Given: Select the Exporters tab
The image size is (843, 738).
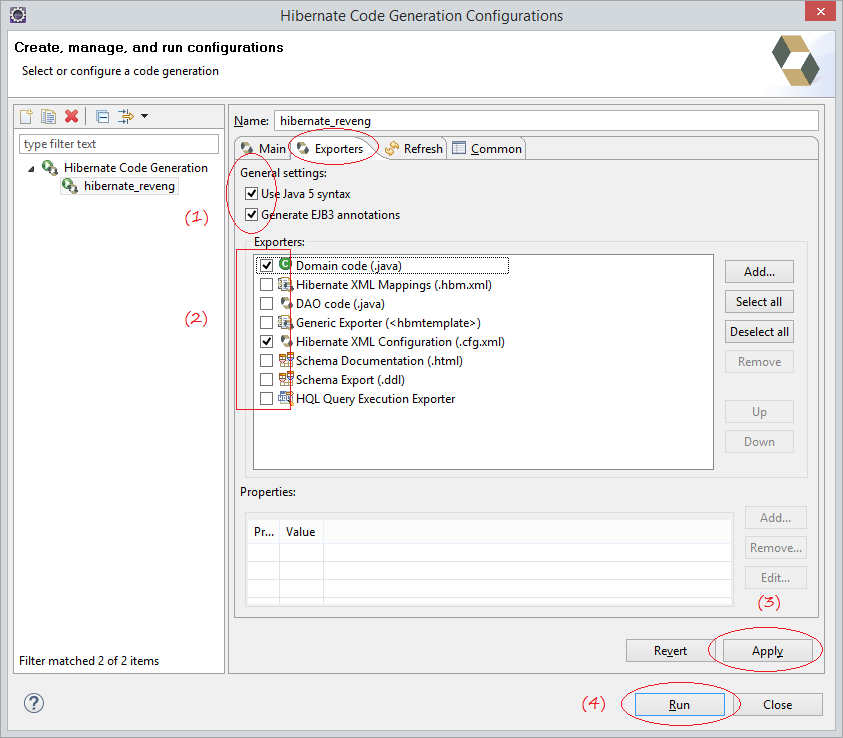Looking at the screenshot, I should click(x=331, y=148).
